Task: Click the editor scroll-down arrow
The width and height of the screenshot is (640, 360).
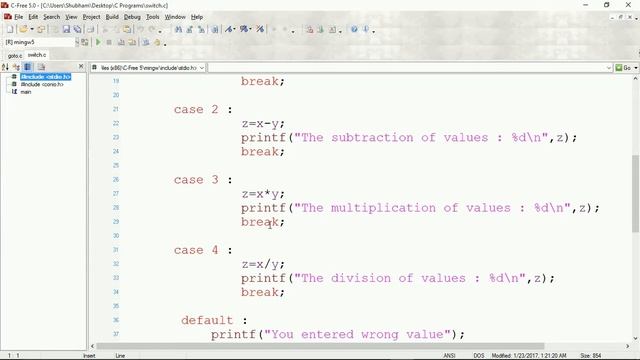Action: [x=635, y=338]
